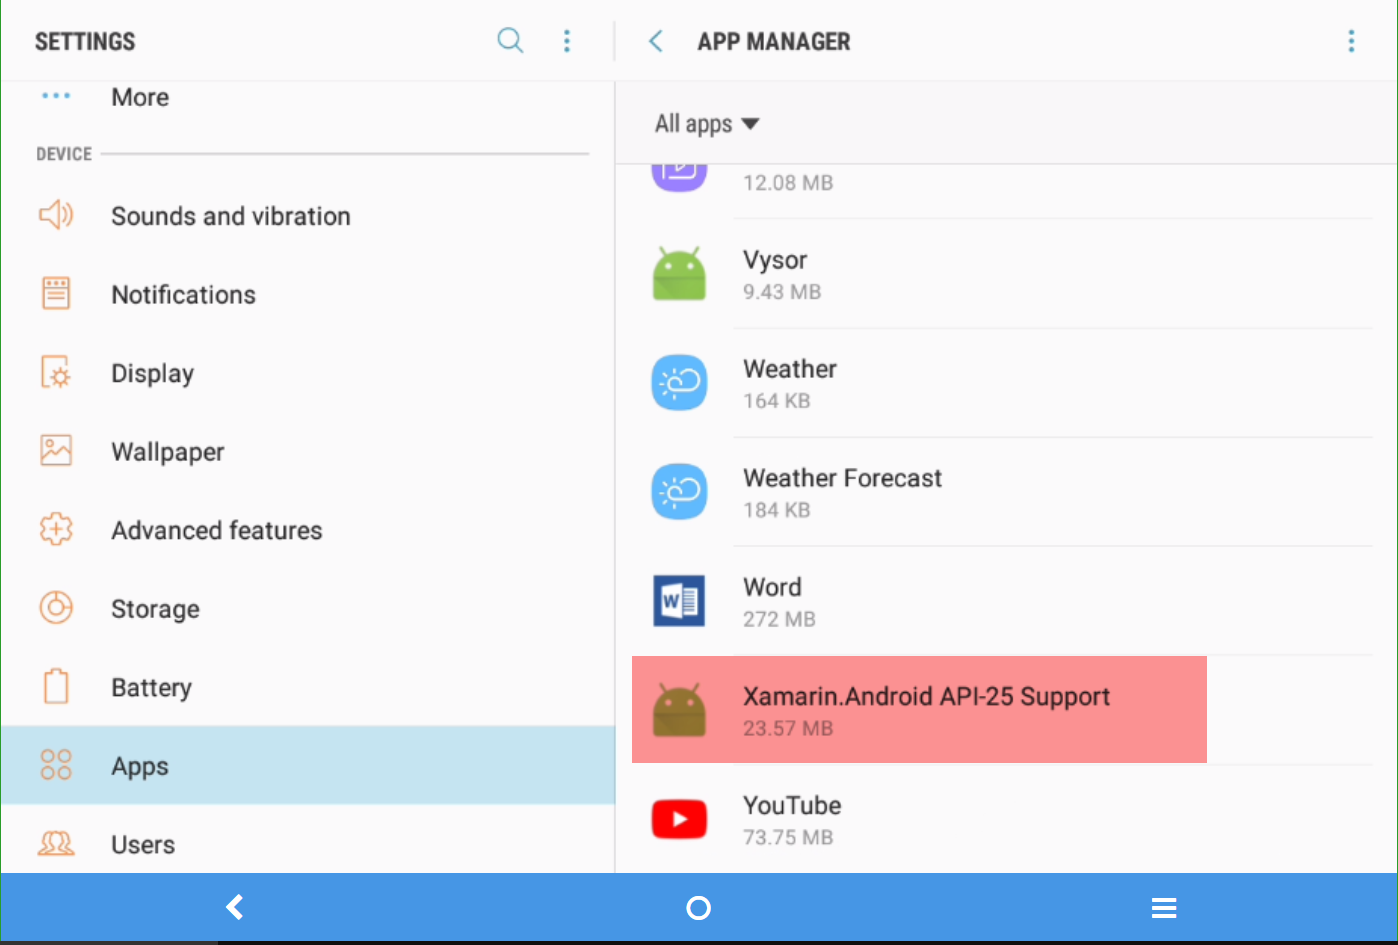Click the Vysor android icon
Screen dimensions: 1398x945
pos(679,274)
